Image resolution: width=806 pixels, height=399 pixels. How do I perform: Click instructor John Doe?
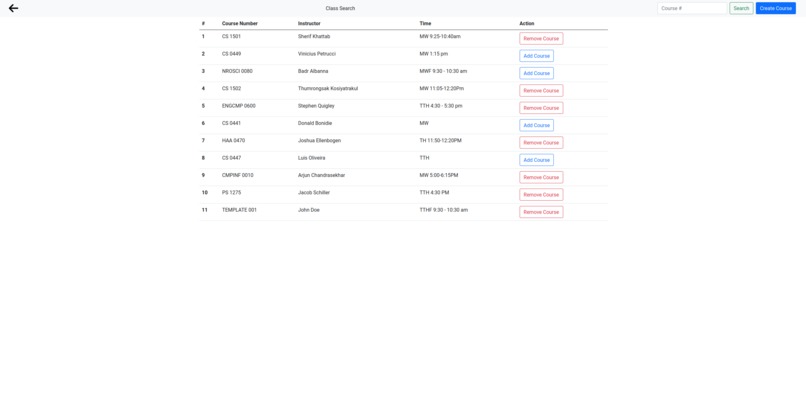coord(309,210)
